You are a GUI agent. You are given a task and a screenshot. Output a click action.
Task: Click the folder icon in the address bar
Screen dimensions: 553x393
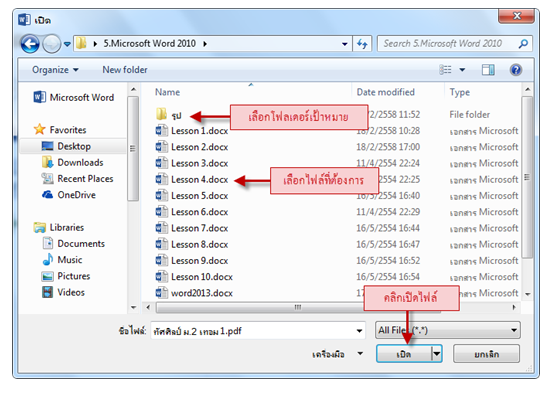click(81, 43)
